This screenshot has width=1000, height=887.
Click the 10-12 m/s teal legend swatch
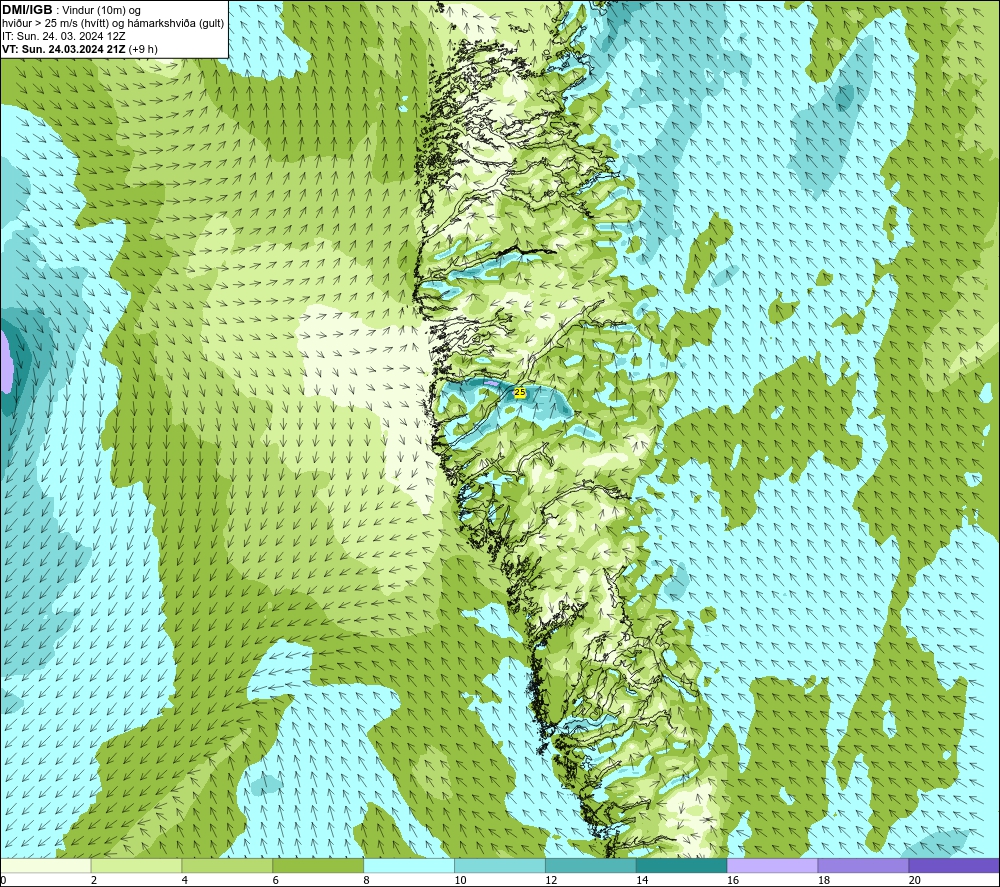(x=500, y=865)
